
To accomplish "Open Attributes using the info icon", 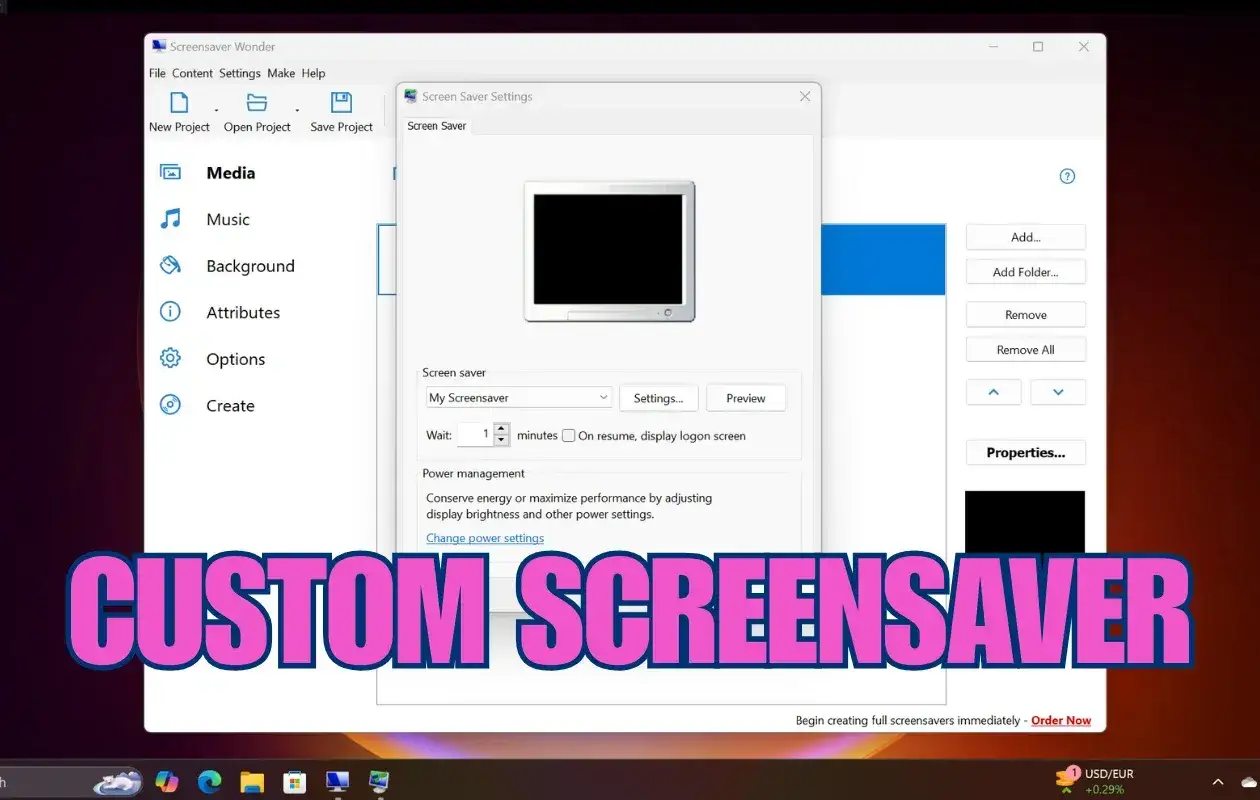I will 171,312.
